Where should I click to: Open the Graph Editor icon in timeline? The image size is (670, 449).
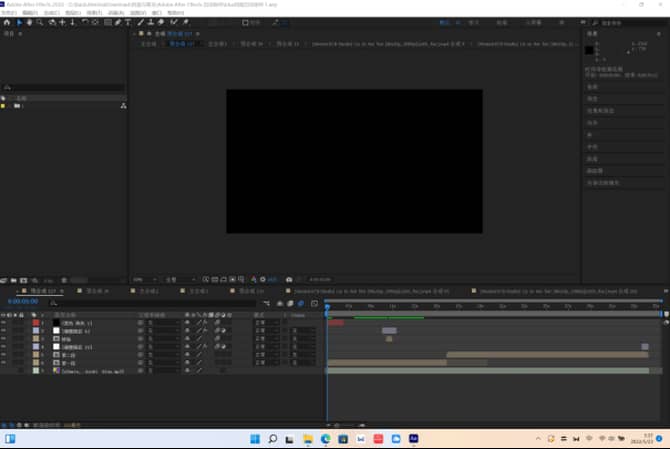tap(315, 303)
